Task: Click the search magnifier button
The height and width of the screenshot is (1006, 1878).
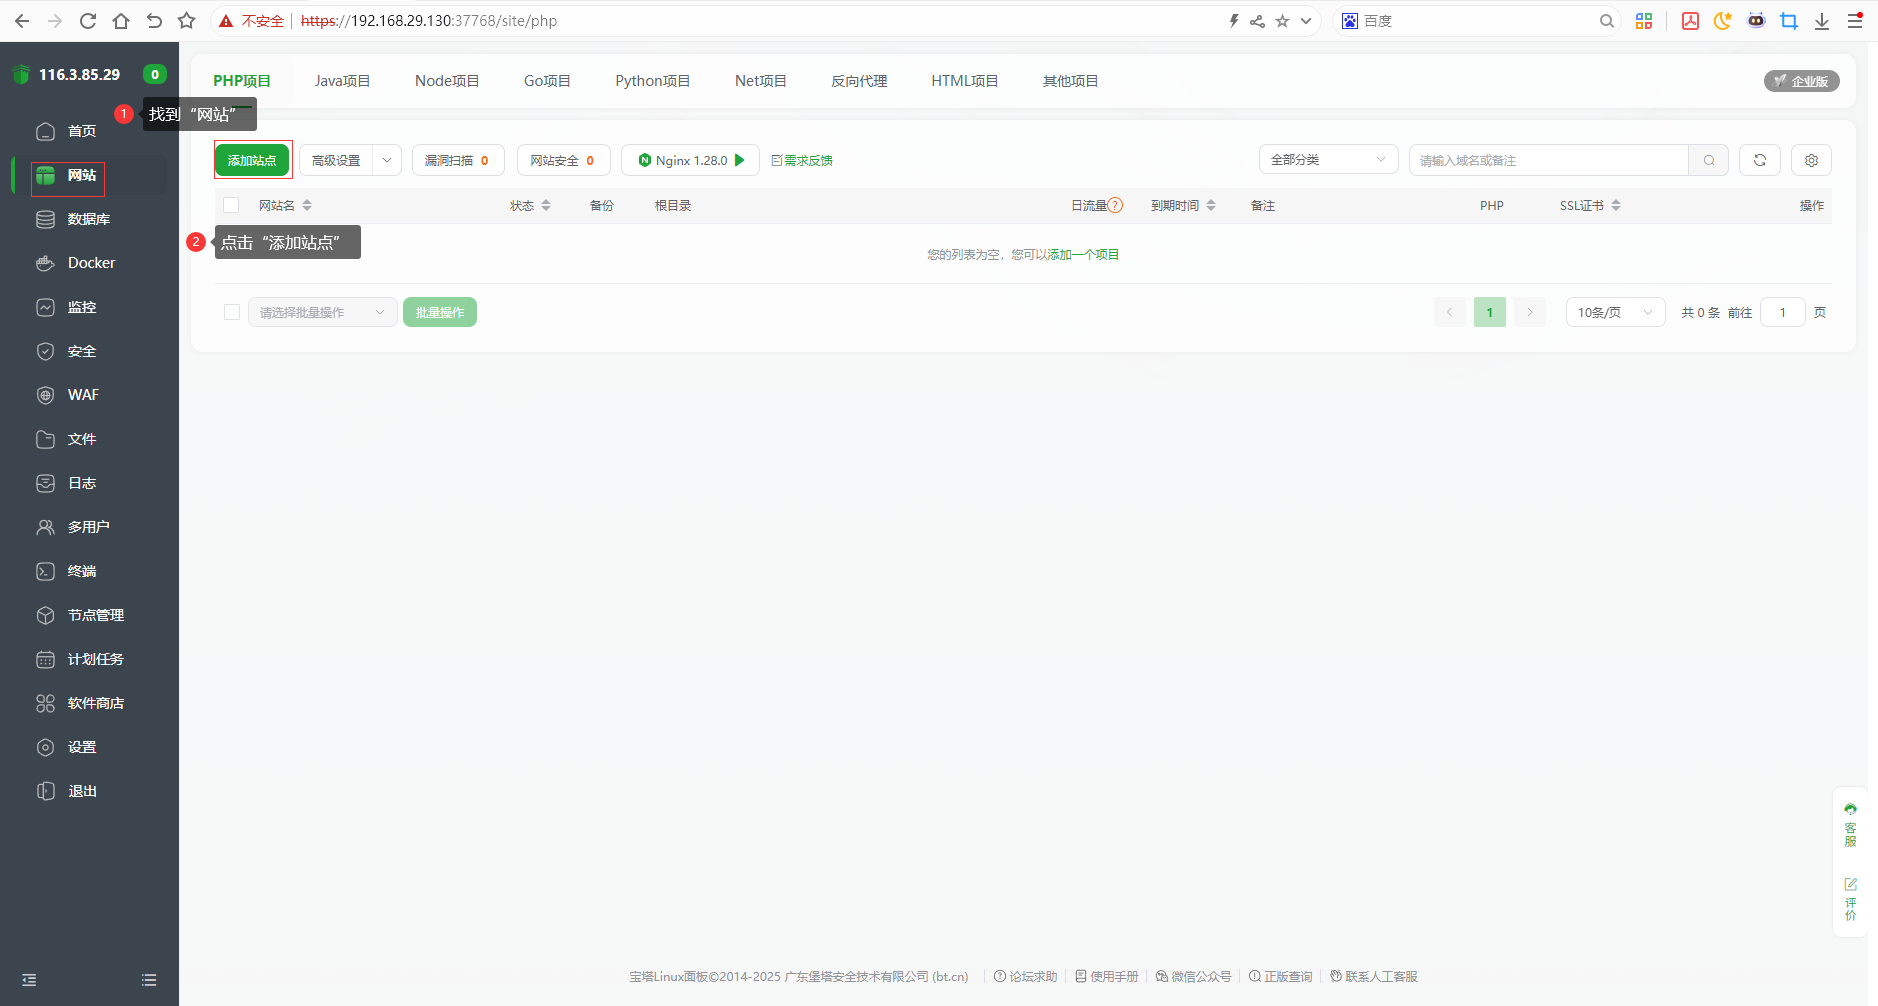Action: [x=1709, y=160]
